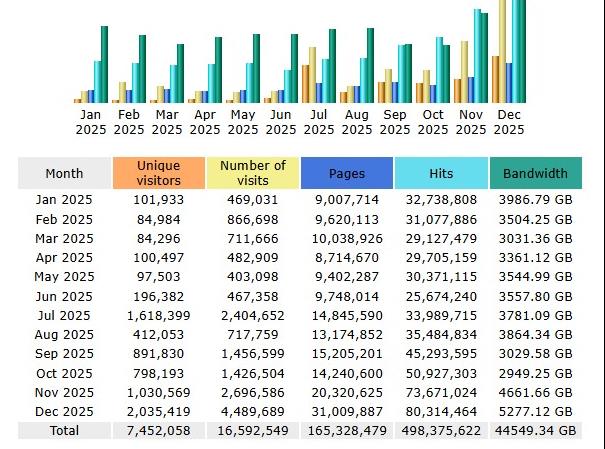
Task: Click the "Total" row label
Action: pos(64,430)
